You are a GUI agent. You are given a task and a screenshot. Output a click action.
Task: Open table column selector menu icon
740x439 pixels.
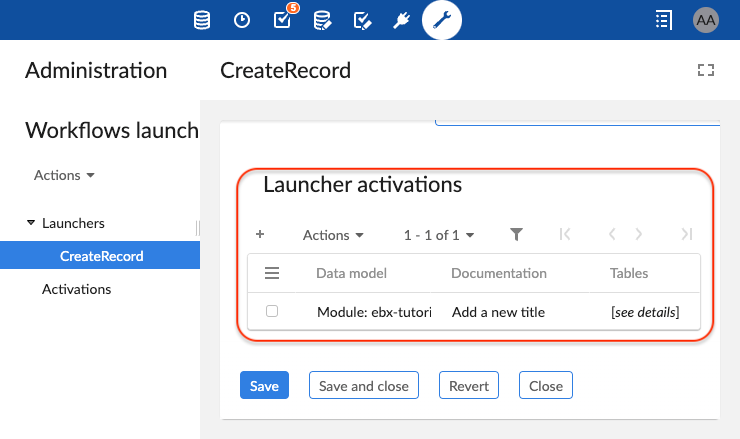click(272, 273)
